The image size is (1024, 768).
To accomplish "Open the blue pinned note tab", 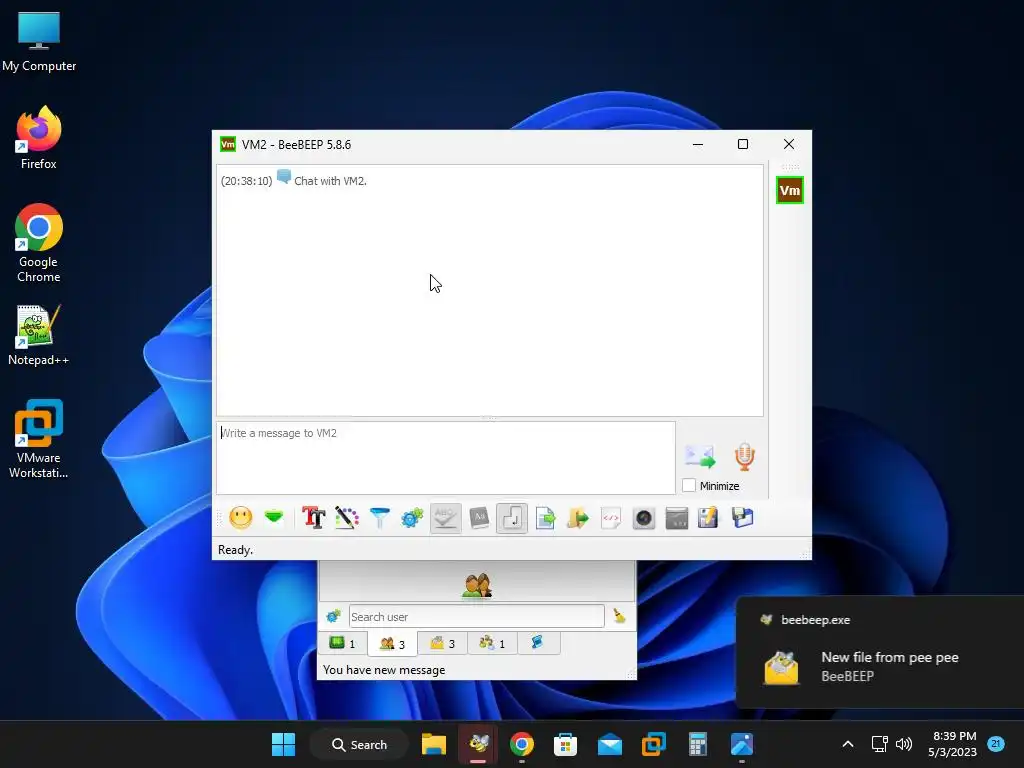I will [537, 643].
